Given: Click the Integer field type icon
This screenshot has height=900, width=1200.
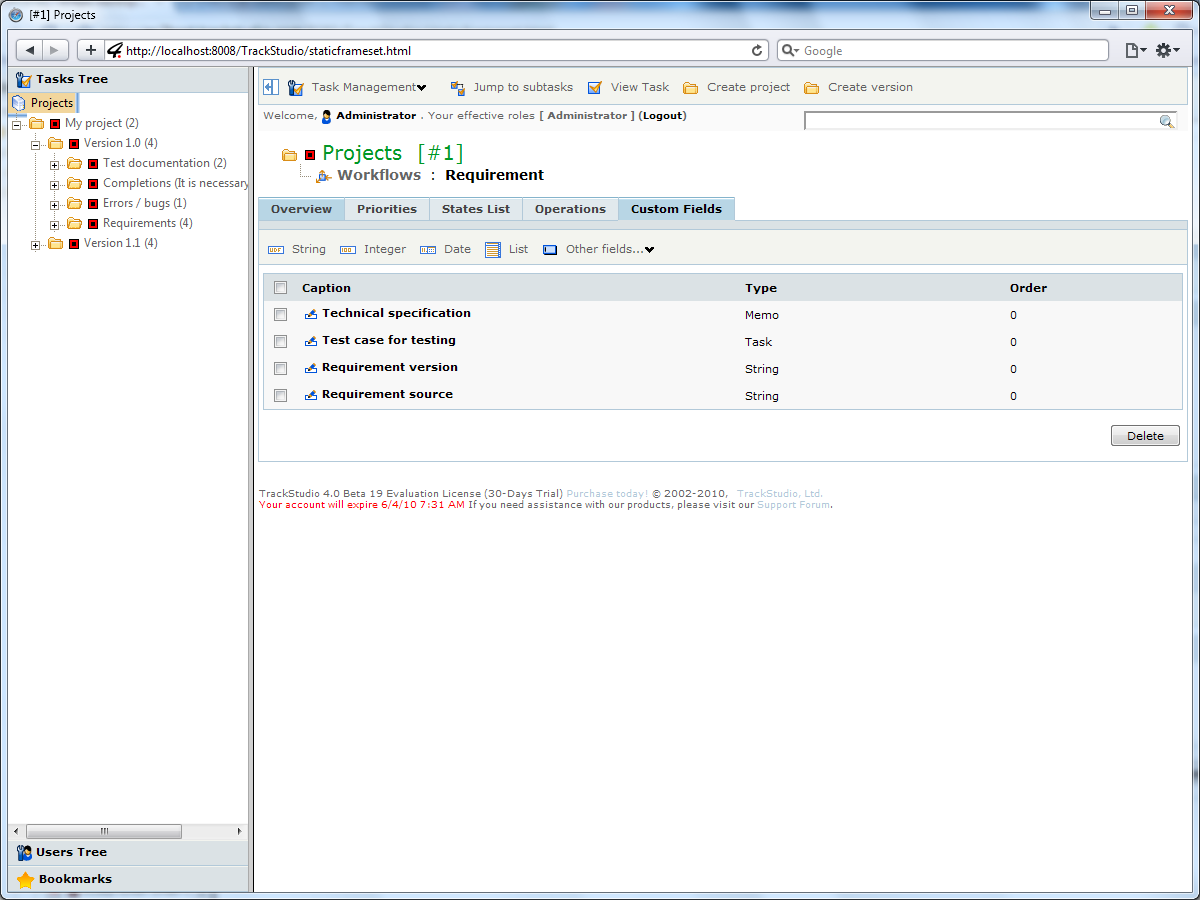Looking at the screenshot, I should pyautogui.click(x=347, y=250).
